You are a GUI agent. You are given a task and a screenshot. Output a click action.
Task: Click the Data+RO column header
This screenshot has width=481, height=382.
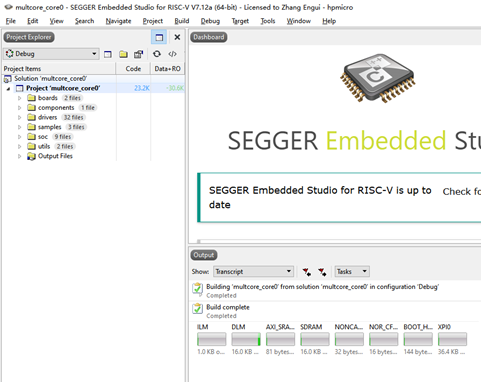click(x=167, y=69)
